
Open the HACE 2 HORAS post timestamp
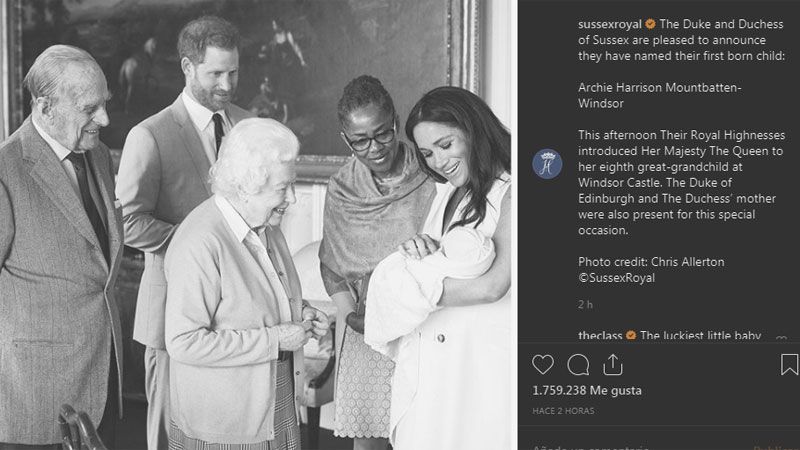(563, 411)
